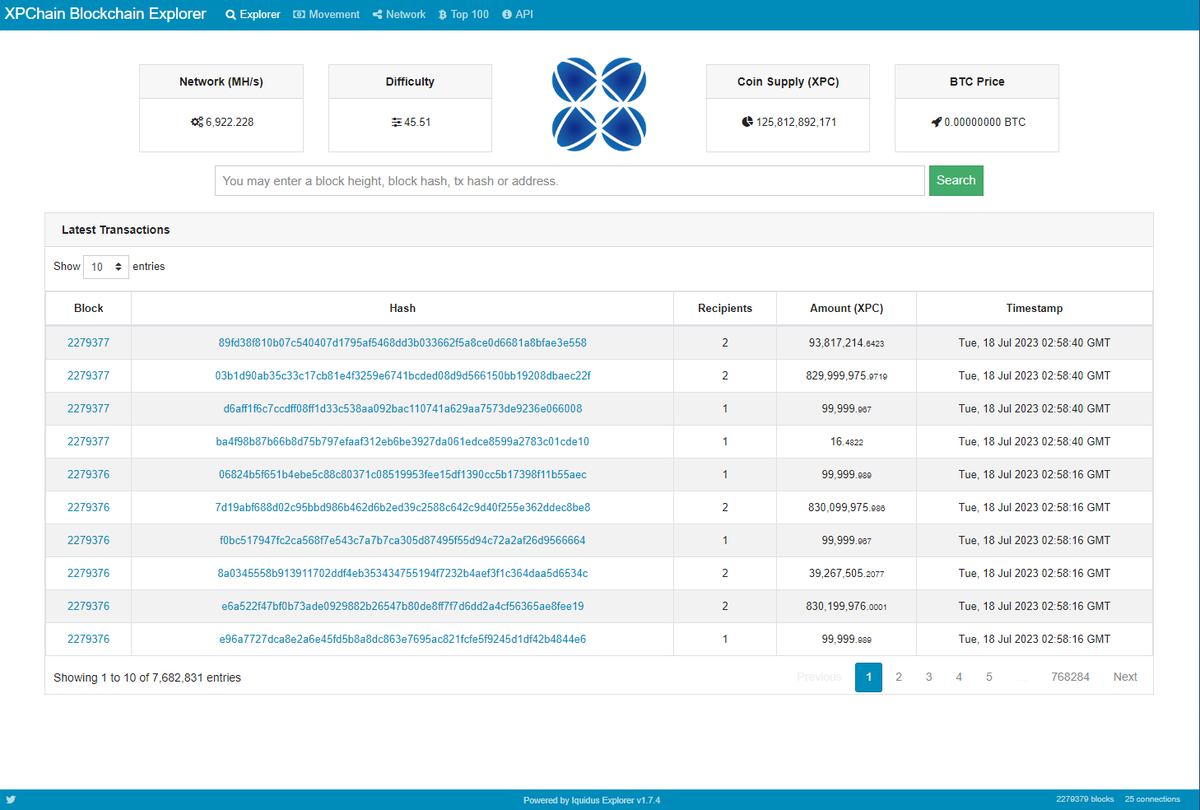1200x810 pixels.
Task: Jump to last page 768284
Action: tap(1070, 677)
